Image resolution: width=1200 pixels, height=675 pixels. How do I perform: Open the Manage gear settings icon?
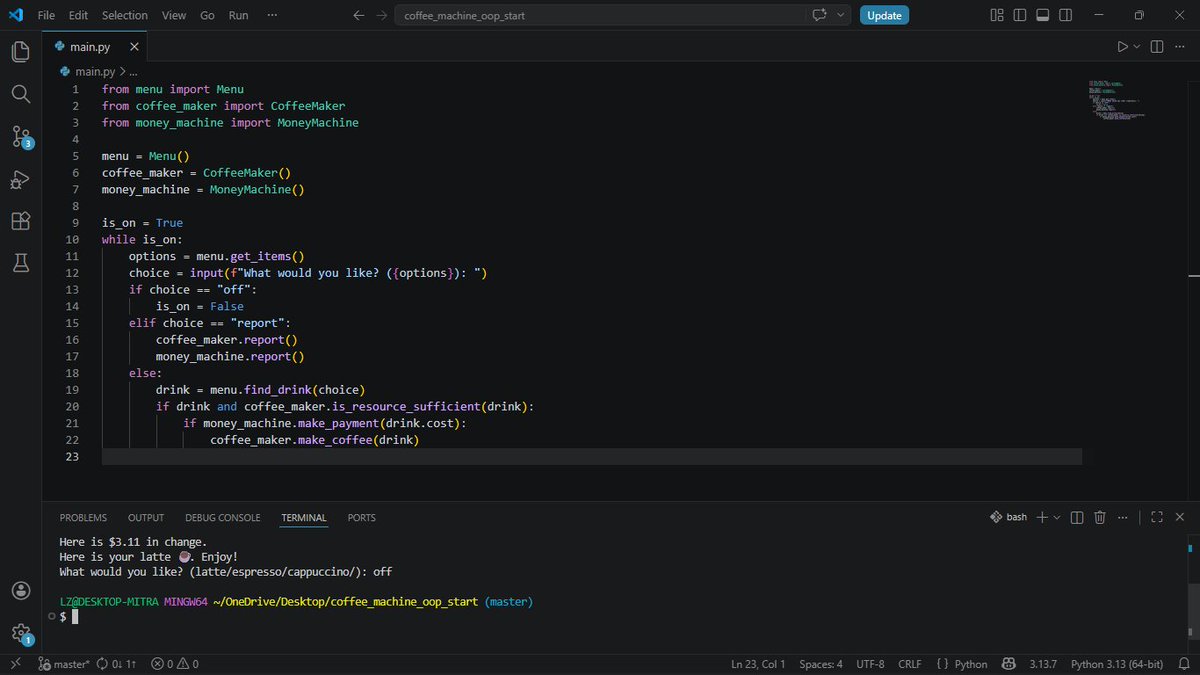click(x=21, y=633)
